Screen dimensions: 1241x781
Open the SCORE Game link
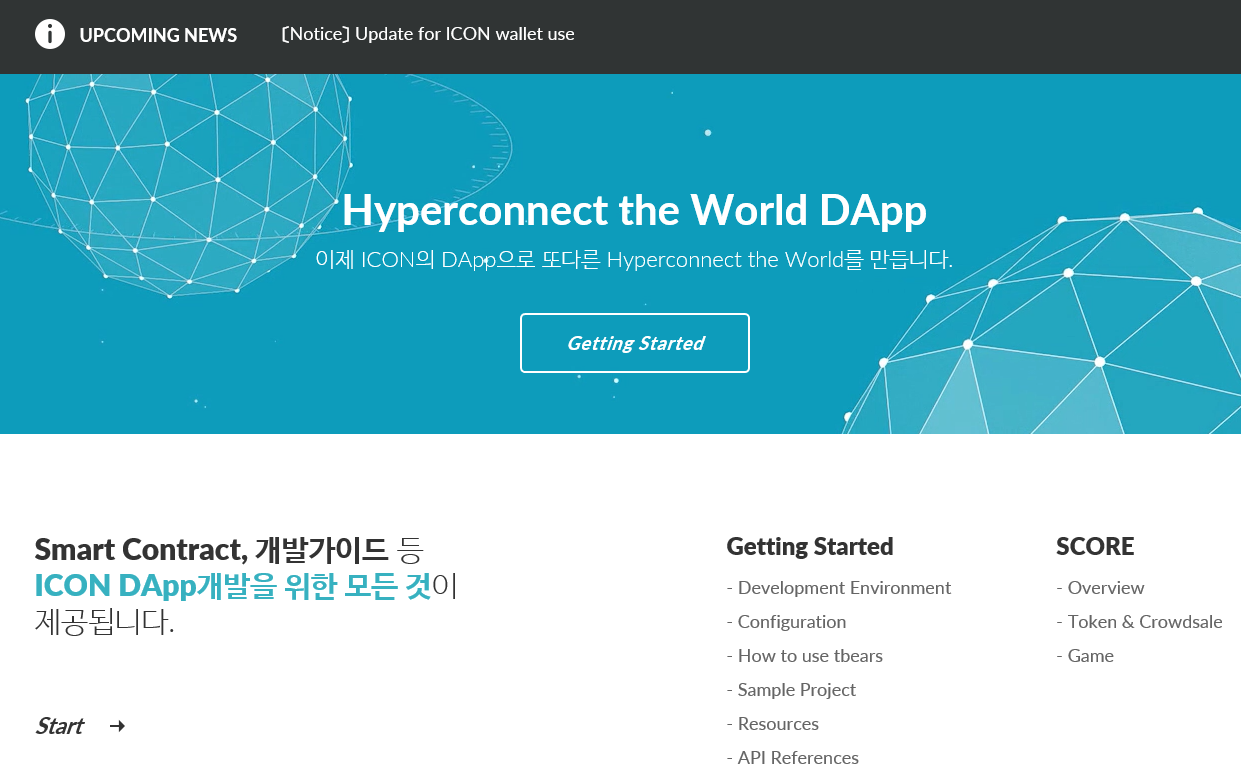(x=1085, y=656)
